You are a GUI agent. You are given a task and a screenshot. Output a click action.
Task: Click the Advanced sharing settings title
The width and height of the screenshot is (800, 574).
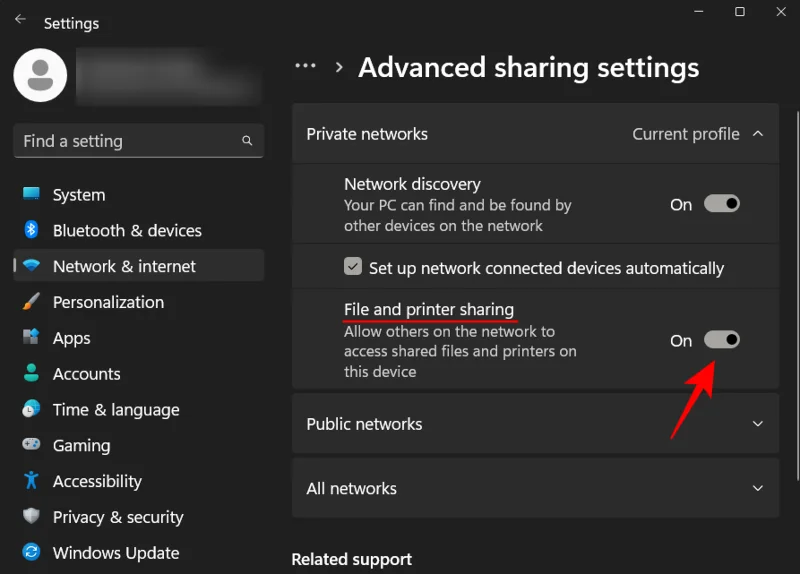(529, 67)
